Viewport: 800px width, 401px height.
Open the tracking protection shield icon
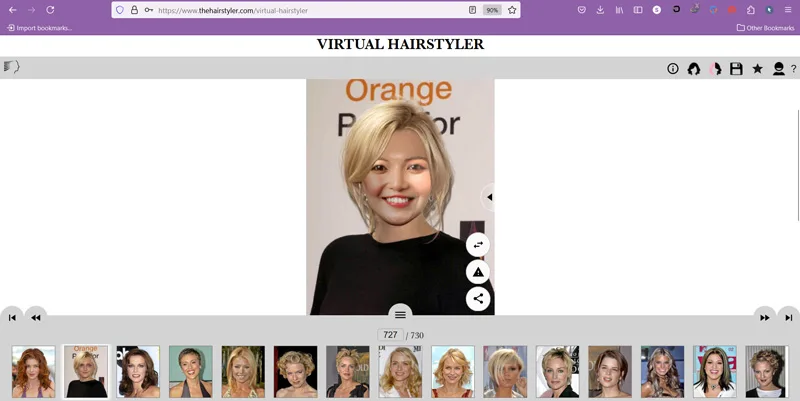120,10
